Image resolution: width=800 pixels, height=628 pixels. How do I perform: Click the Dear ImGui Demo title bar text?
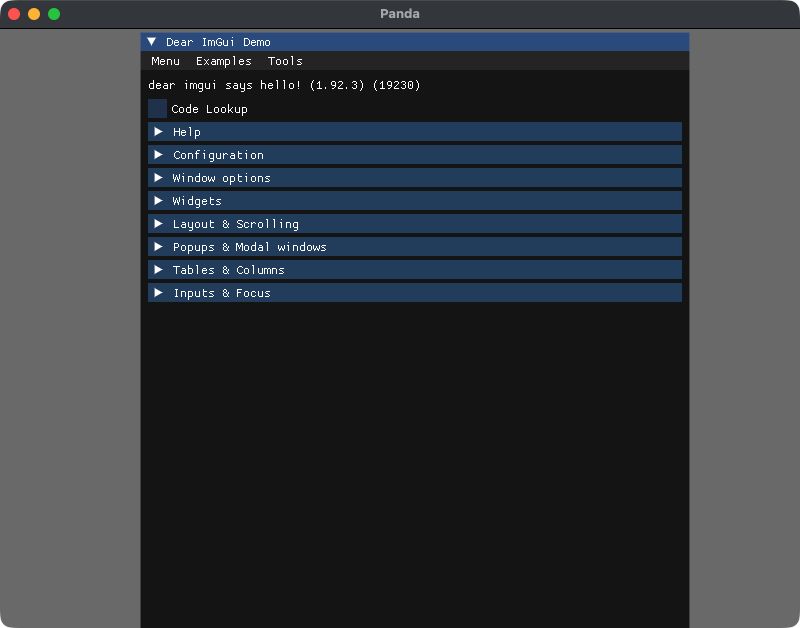218,42
